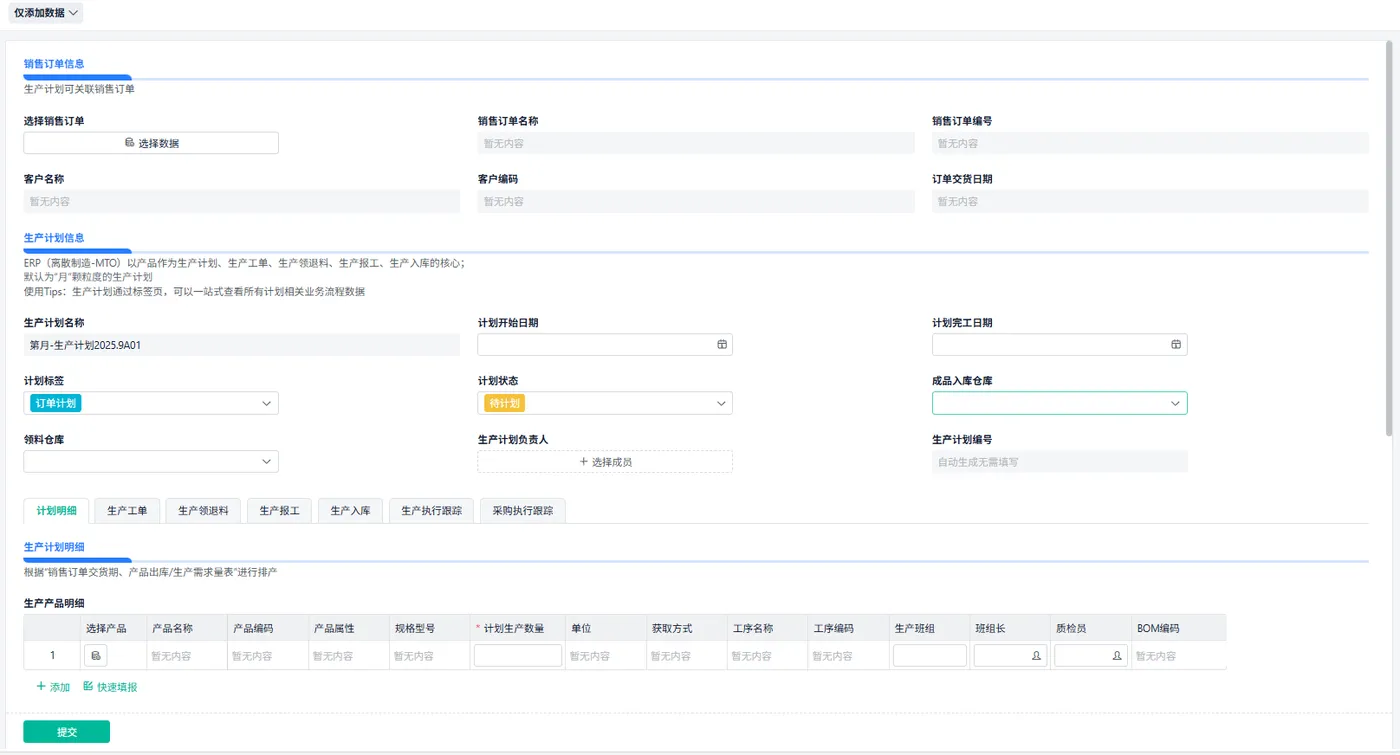This screenshot has width=1400, height=755.
Task: Switch to the 生产执行跟踪 tab
Action: (x=431, y=510)
